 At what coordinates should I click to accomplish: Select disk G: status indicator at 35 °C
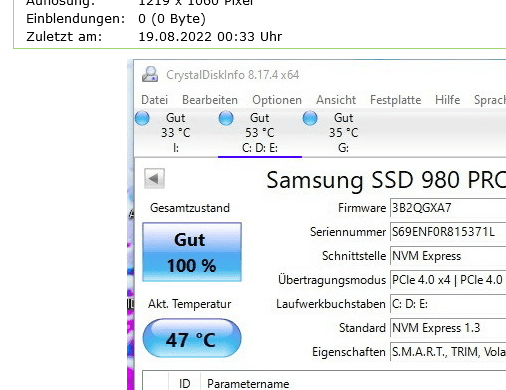tap(310, 118)
